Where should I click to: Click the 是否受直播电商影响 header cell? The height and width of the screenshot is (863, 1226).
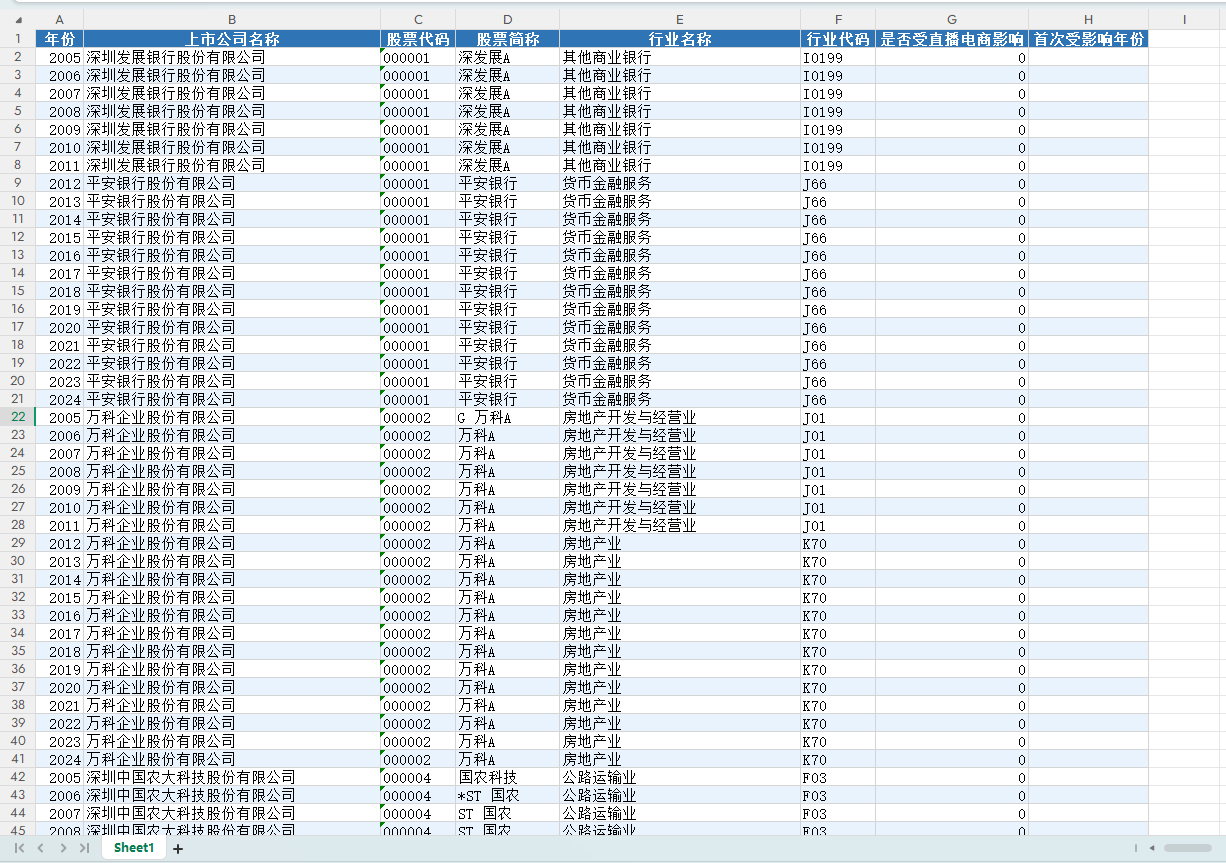[952, 39]
